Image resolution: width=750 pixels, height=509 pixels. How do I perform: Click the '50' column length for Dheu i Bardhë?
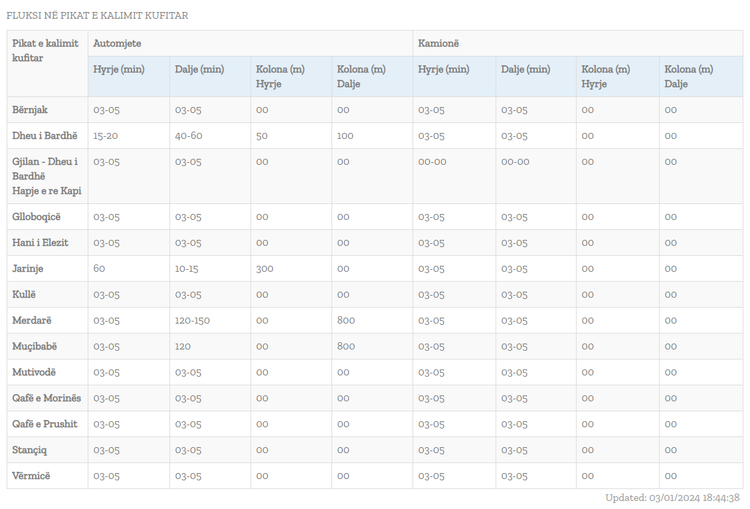coord(262,136)
